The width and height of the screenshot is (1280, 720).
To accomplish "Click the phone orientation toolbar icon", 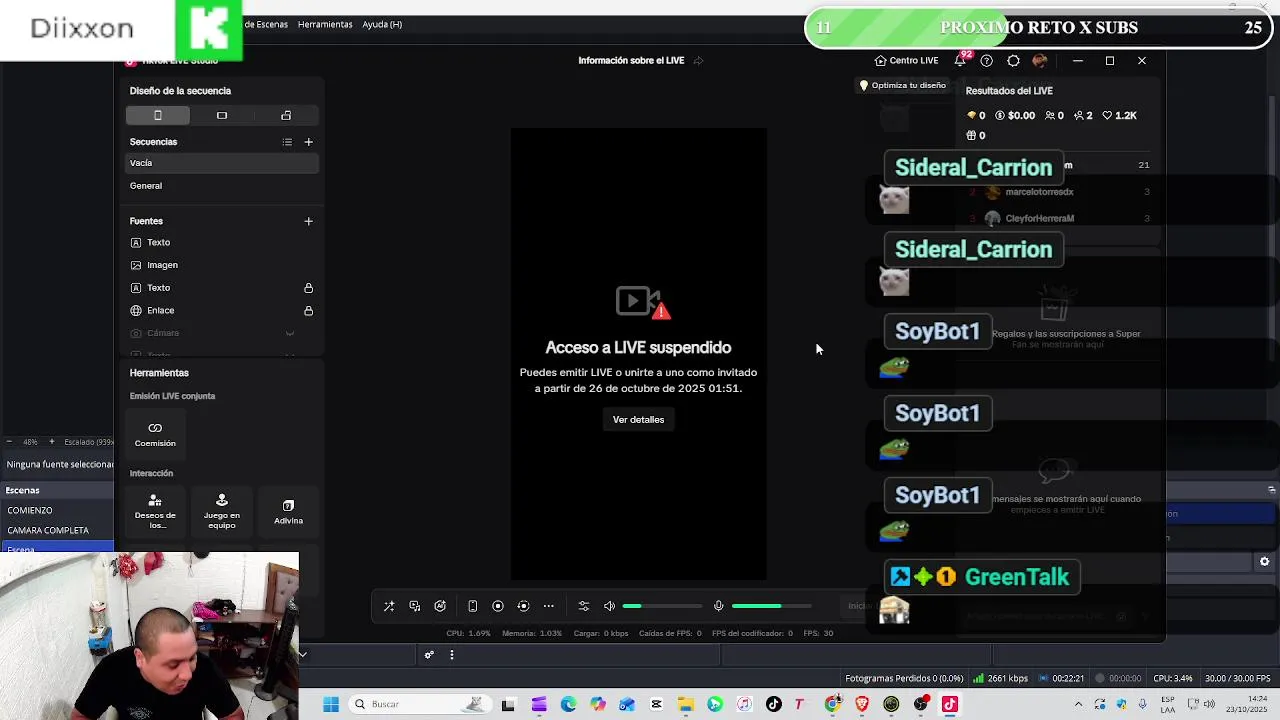I will click(472, 606).
